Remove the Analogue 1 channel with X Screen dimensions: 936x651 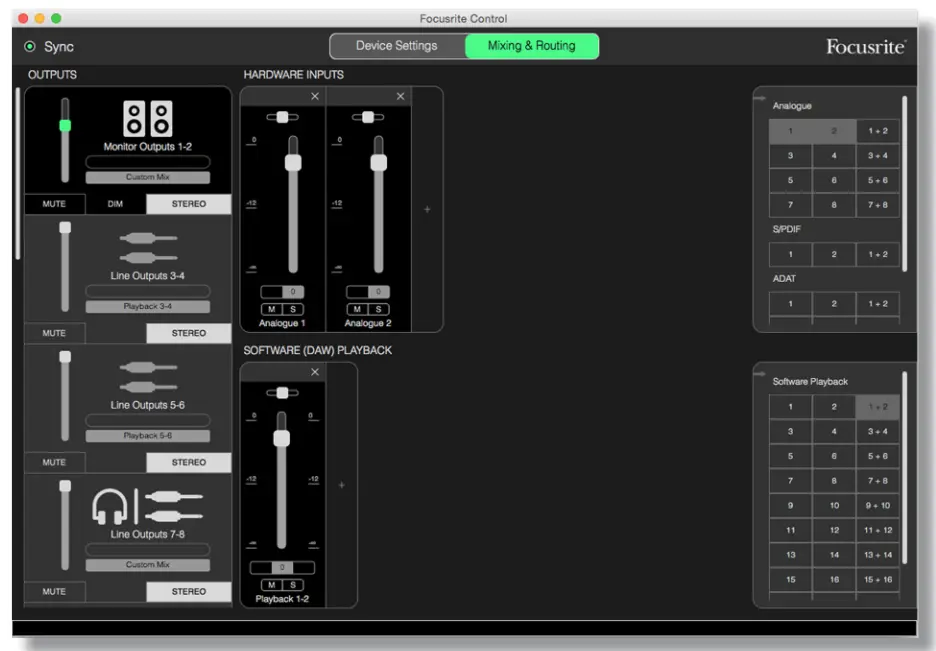point(315,96)
